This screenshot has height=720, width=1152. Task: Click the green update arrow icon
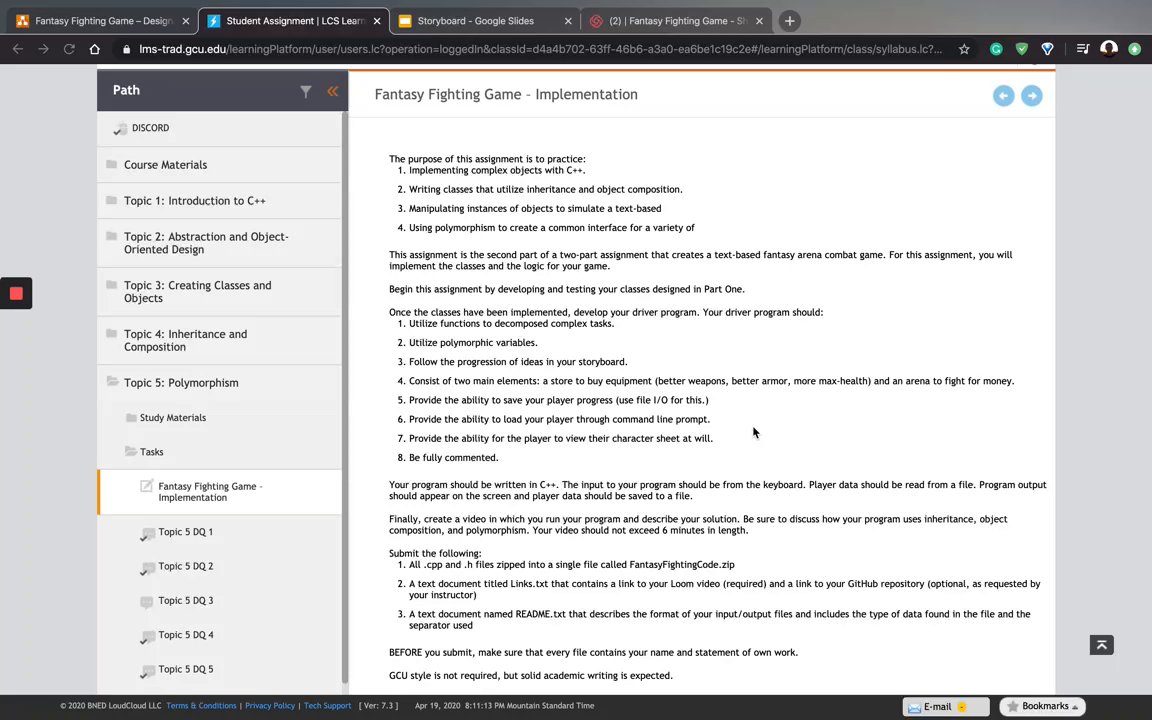[x=1134, y=49]
